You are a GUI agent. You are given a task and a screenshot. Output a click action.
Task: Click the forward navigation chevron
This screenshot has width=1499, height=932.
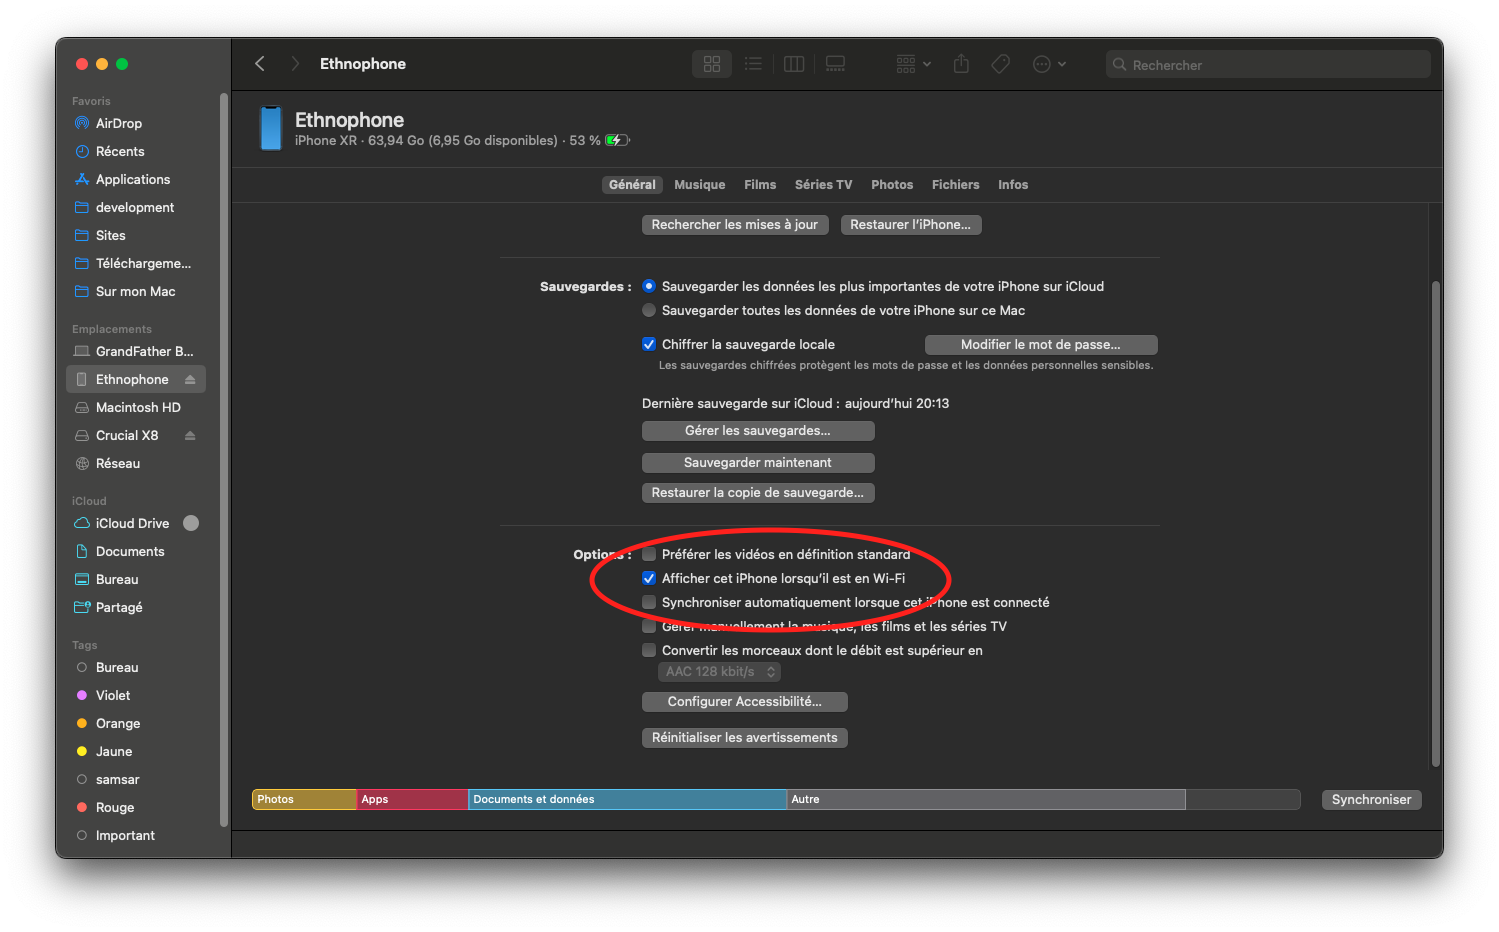tap(295, 64)
